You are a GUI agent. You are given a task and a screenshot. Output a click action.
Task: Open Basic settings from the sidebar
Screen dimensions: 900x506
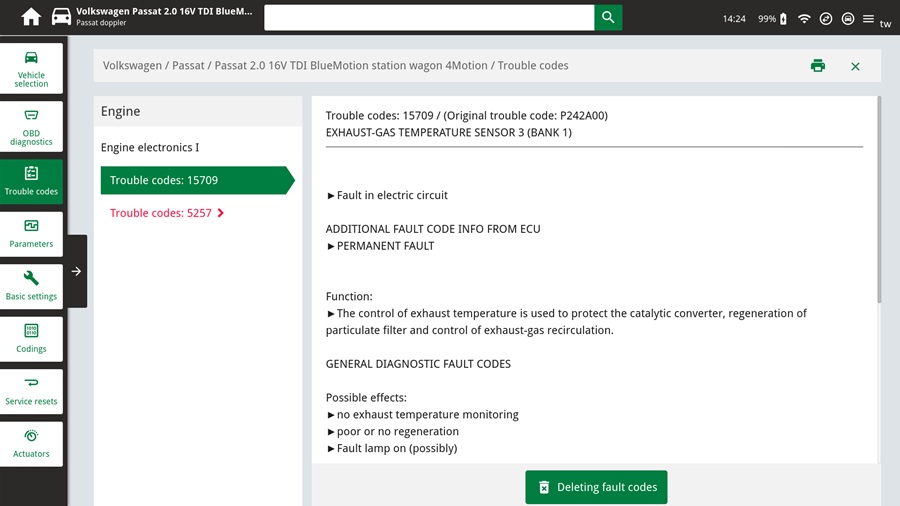(31, 285)
